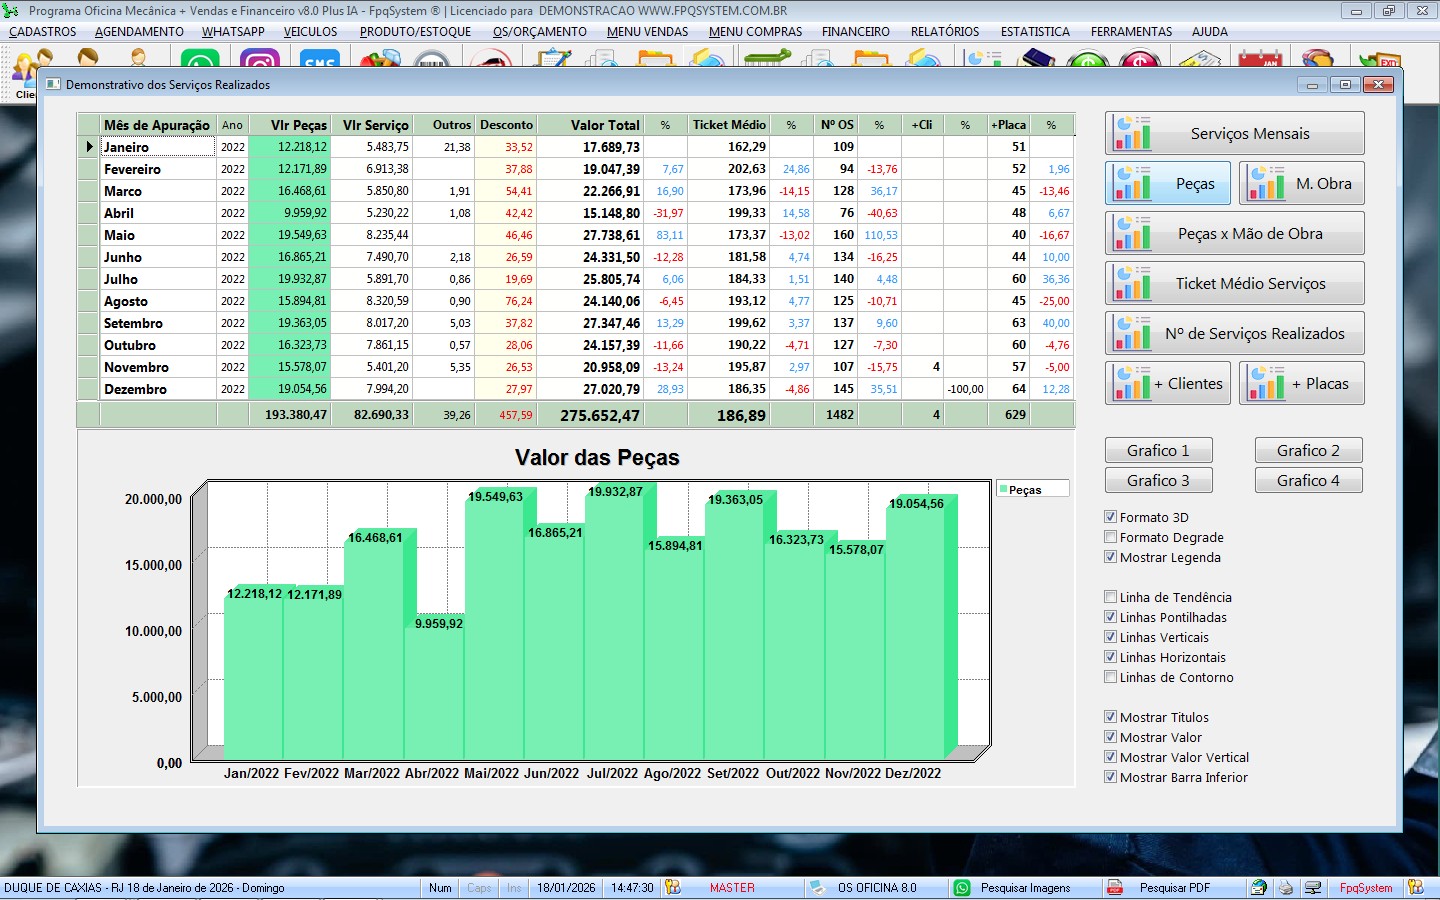This screenshot has width=1440, height=900.
Task: Click the red calendar toolbar icon
Action: click(x=1260, y=60)
